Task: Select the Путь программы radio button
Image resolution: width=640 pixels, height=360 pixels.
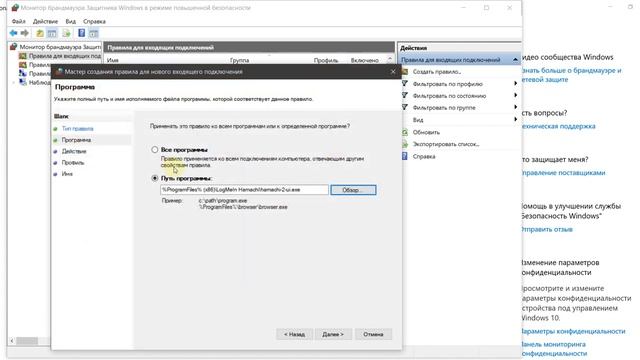Action: click(155, 178)
